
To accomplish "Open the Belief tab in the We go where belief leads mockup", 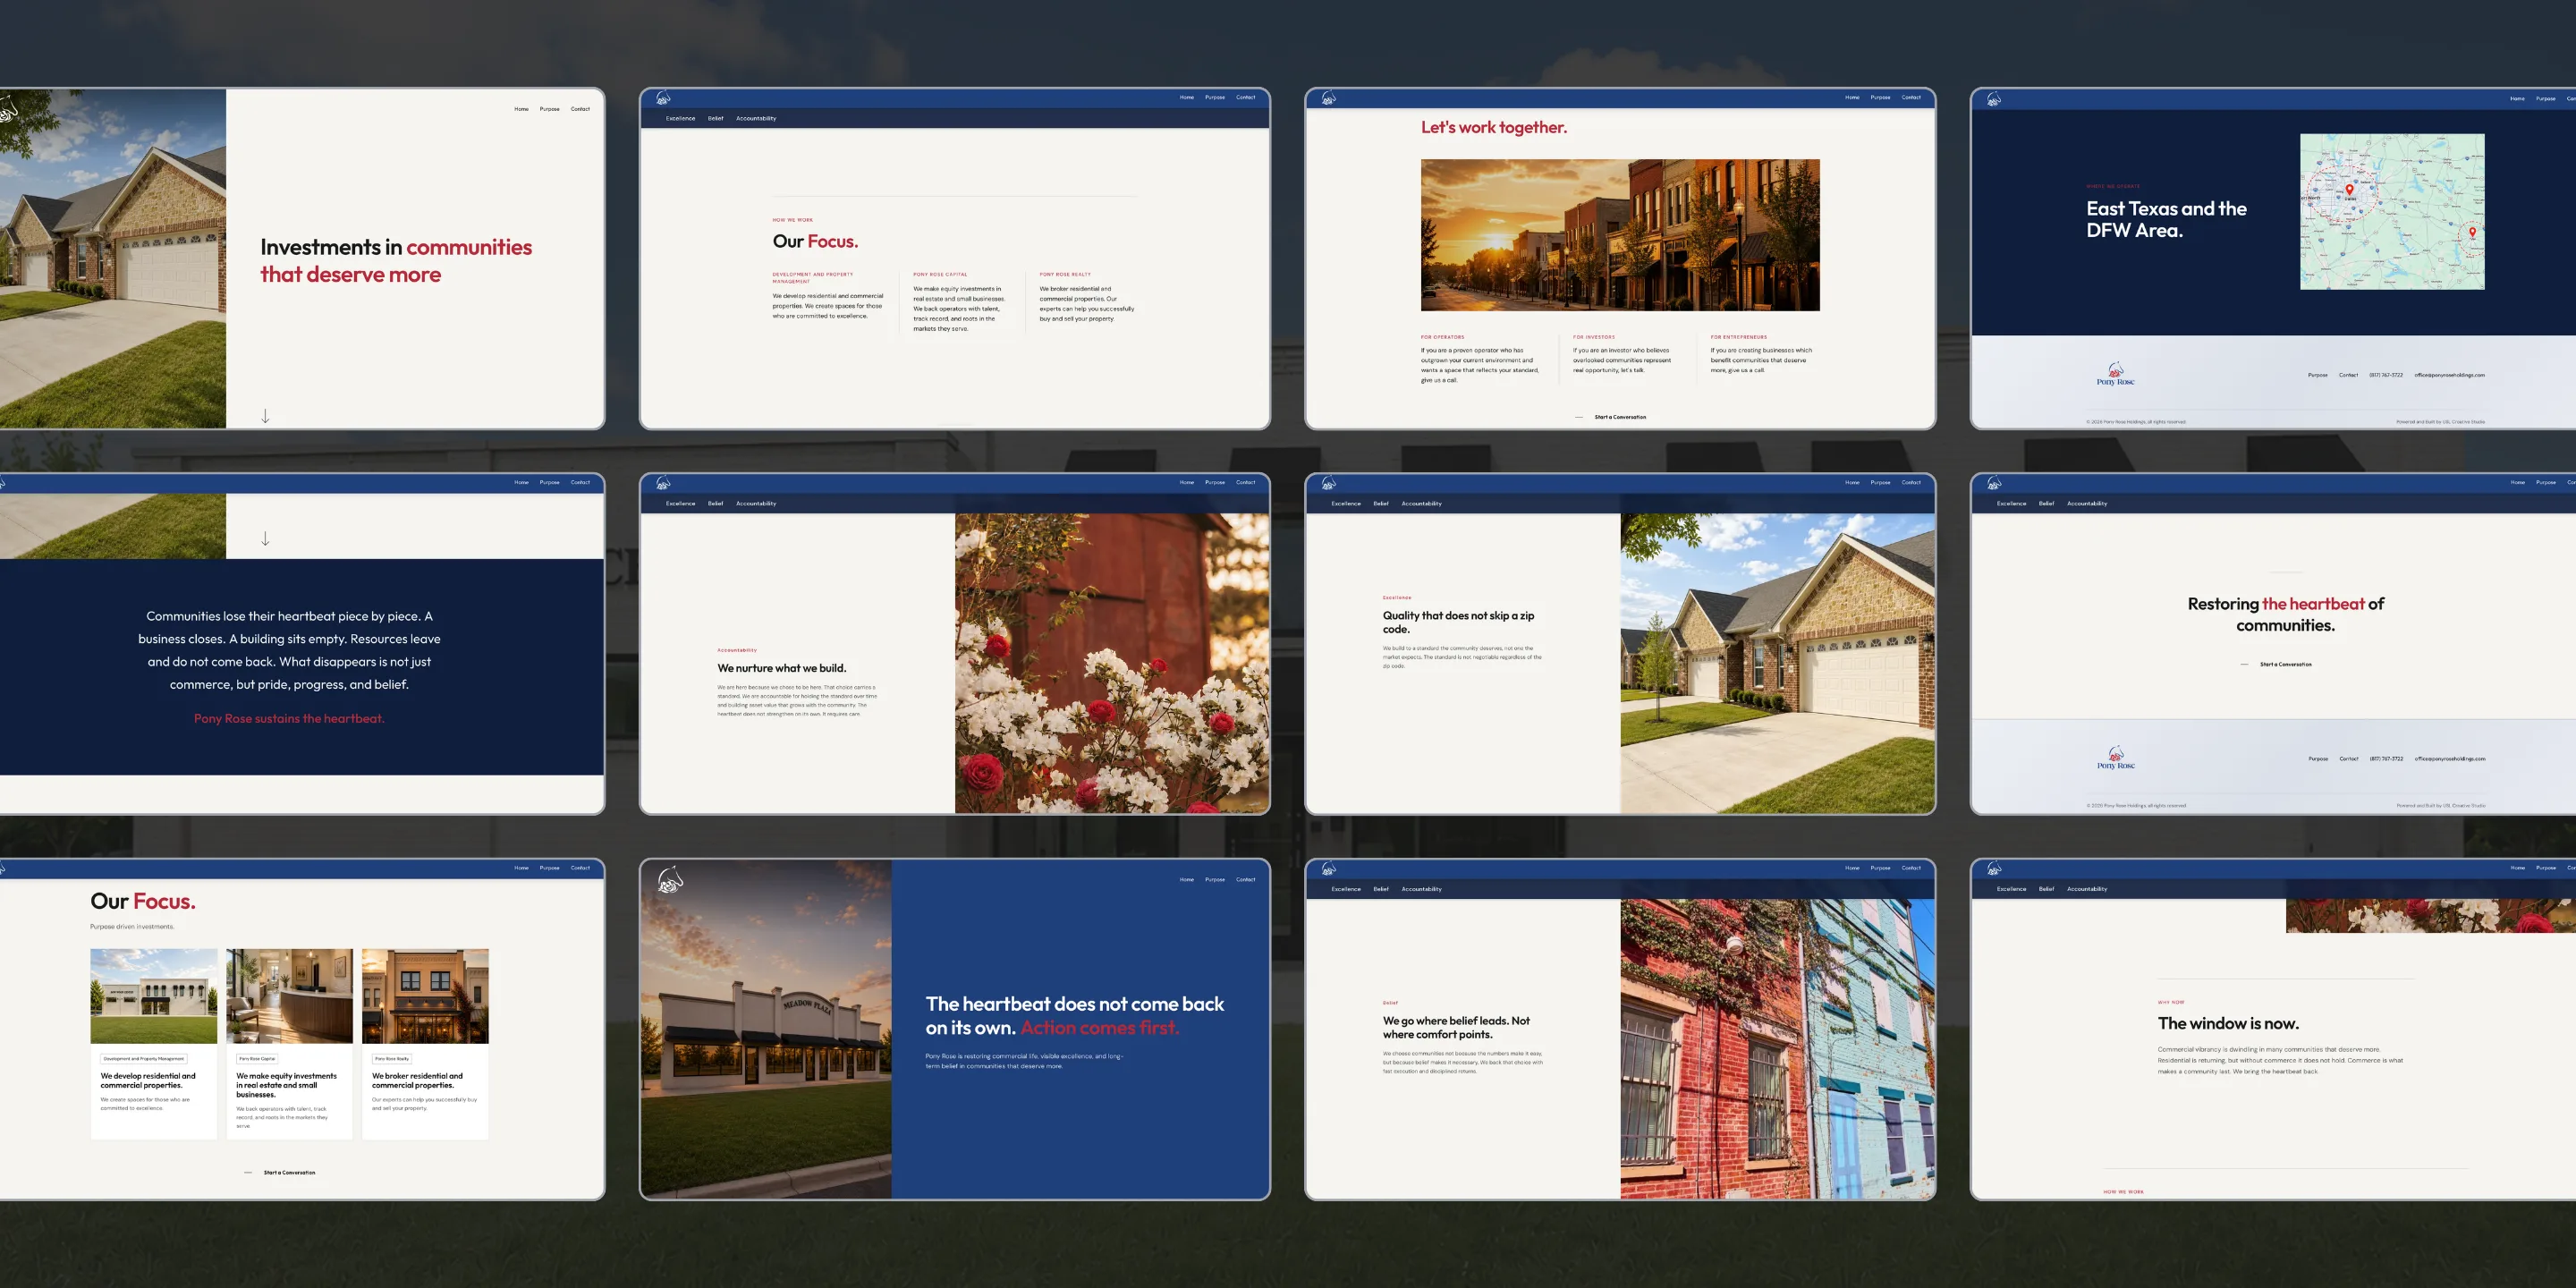I will pos(1380,888).
